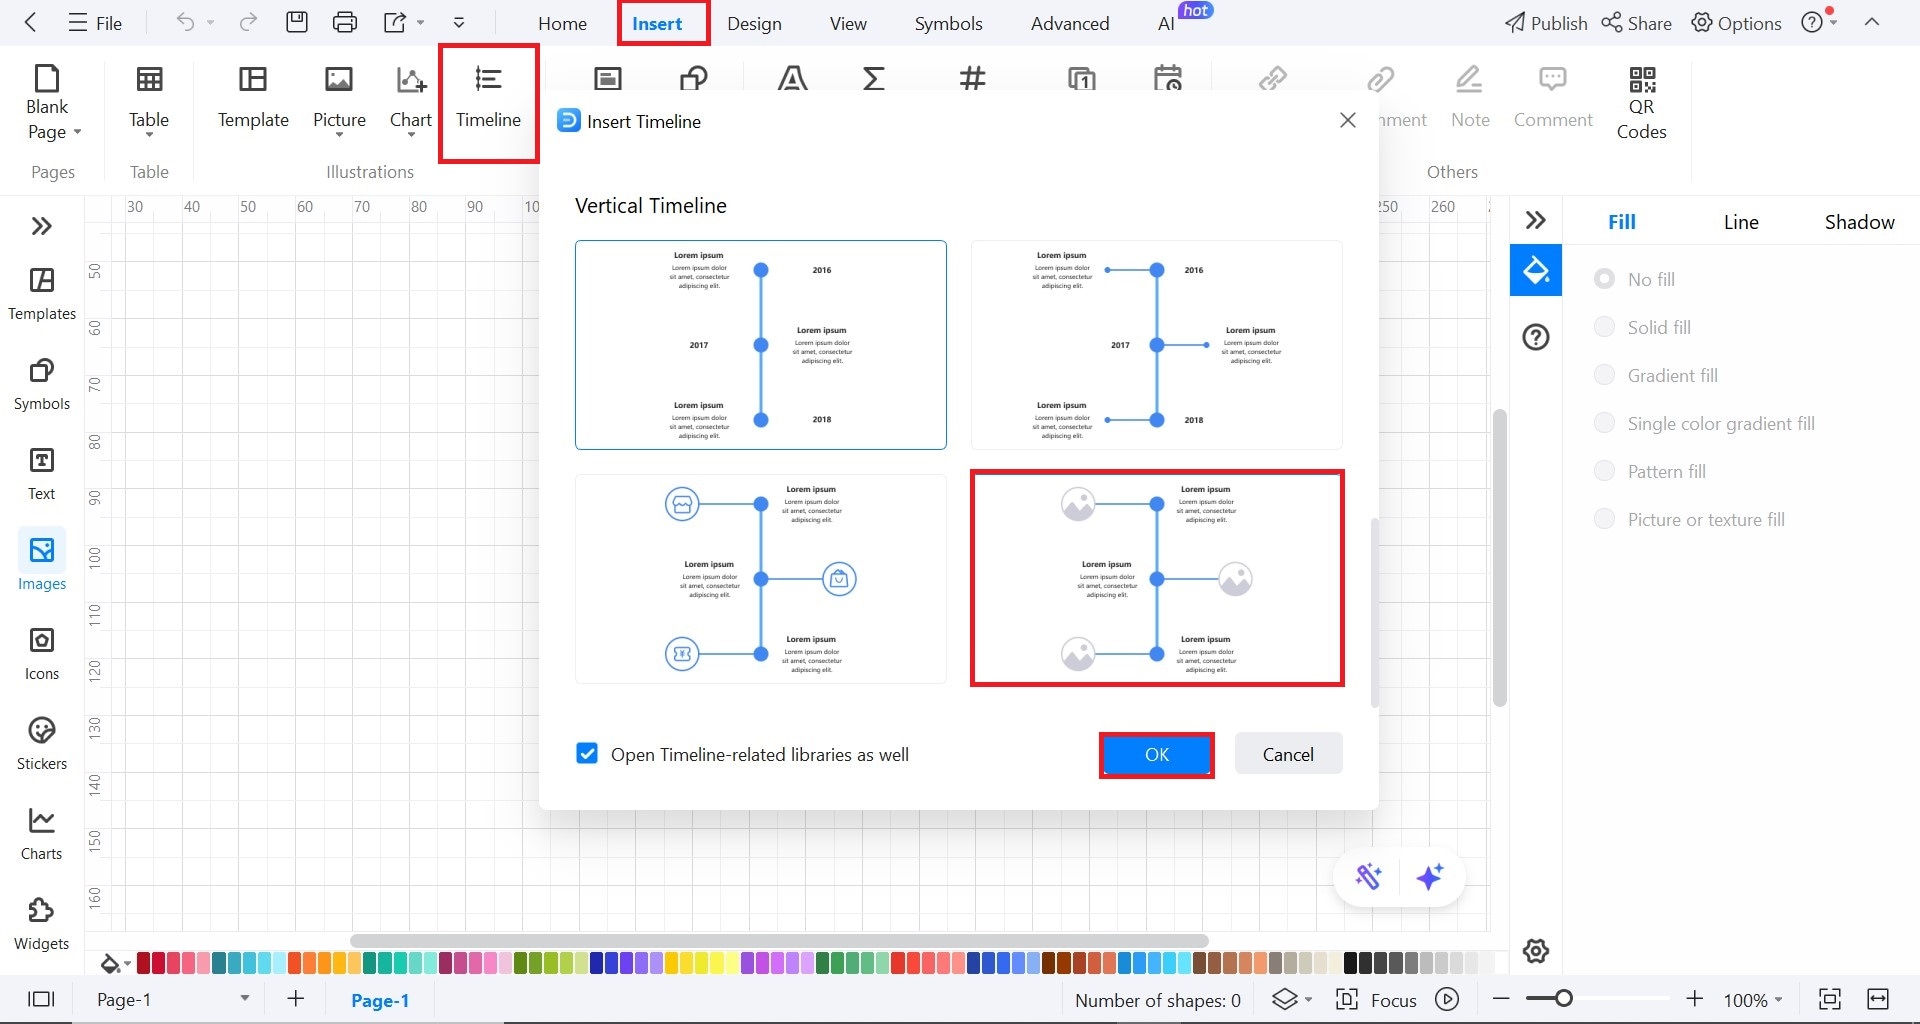Click the Publish button
1920x1024 pixels.
(1546, 23)
